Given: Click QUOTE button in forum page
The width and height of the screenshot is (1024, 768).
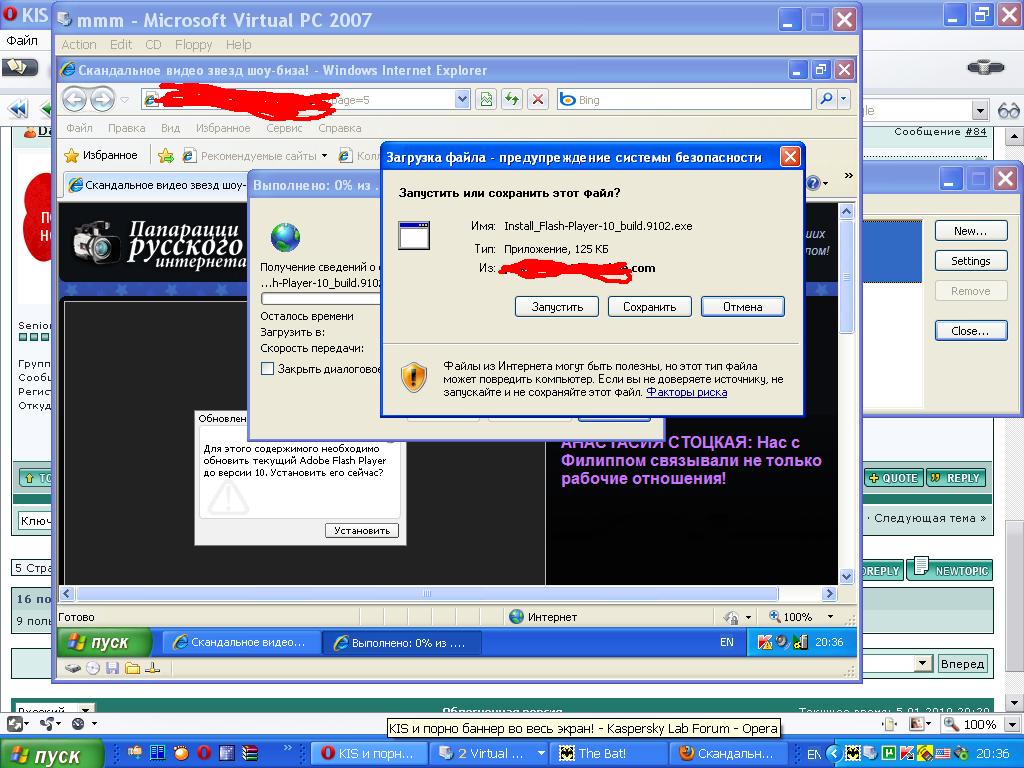Looking at the screenshot, I should tap(893, 478).
